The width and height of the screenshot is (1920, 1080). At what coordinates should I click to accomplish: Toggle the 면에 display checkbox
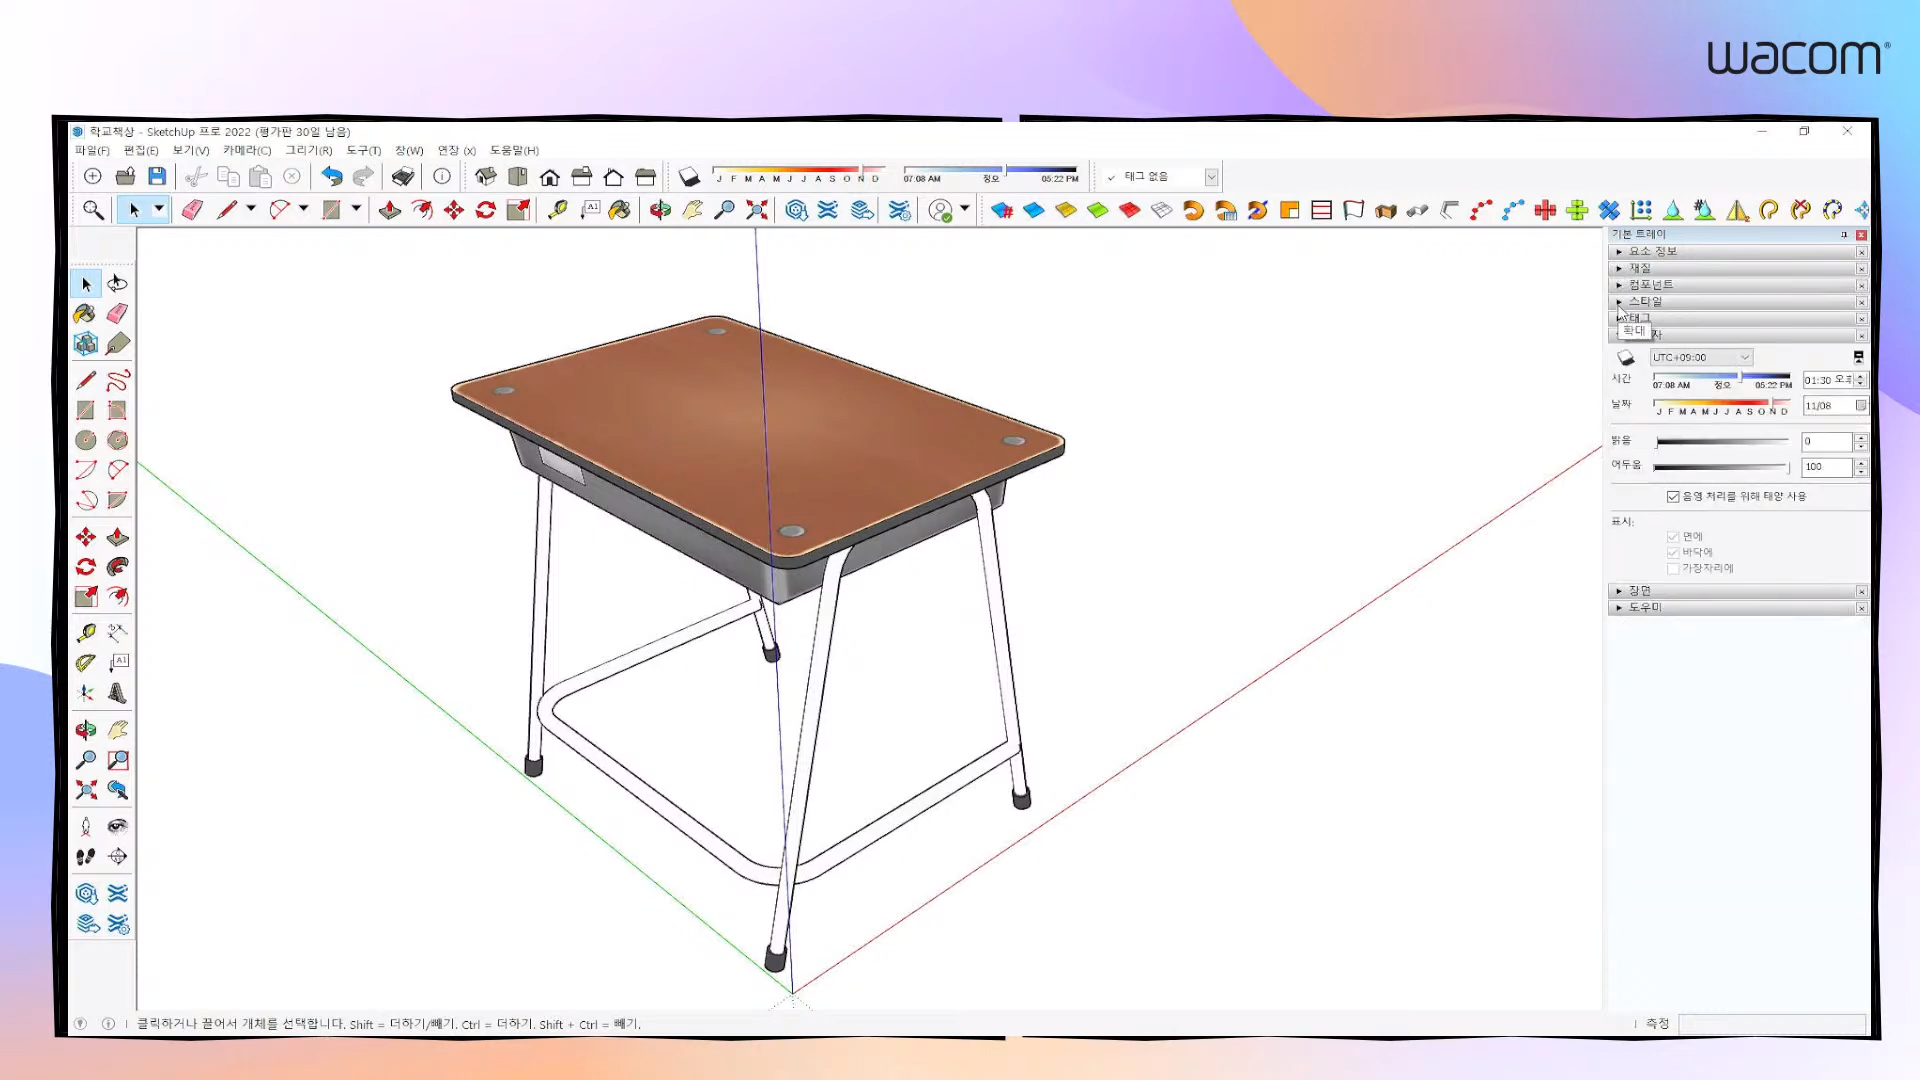coord(1673,537)
